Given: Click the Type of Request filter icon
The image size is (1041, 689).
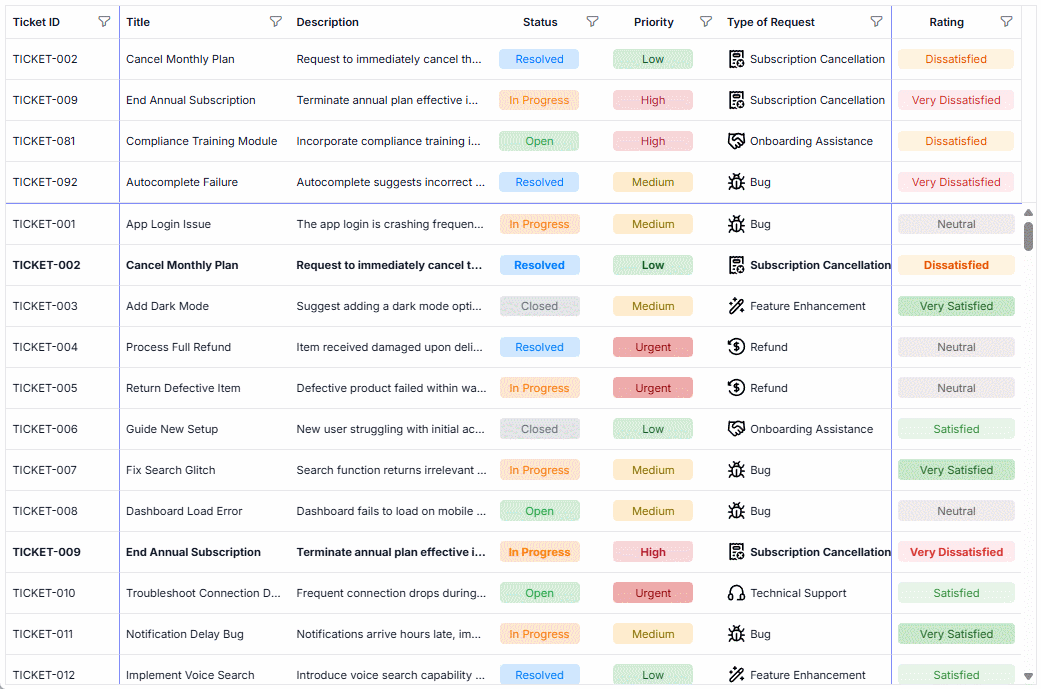Looking at the screenshot, I should (877, 21).
